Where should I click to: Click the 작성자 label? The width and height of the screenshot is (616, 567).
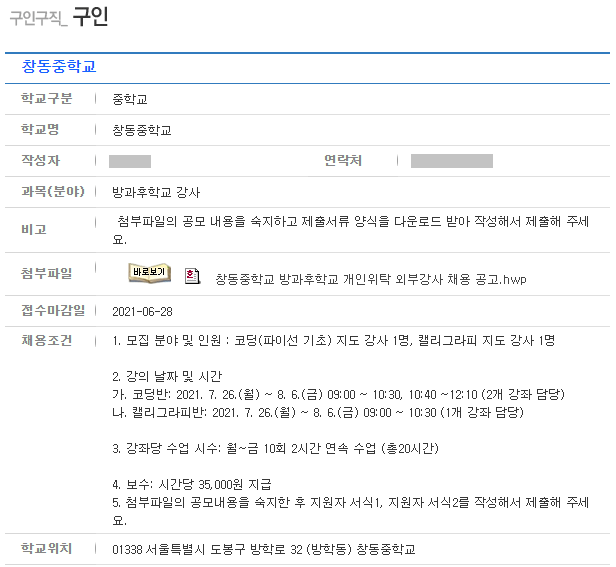tap(40, 160)
